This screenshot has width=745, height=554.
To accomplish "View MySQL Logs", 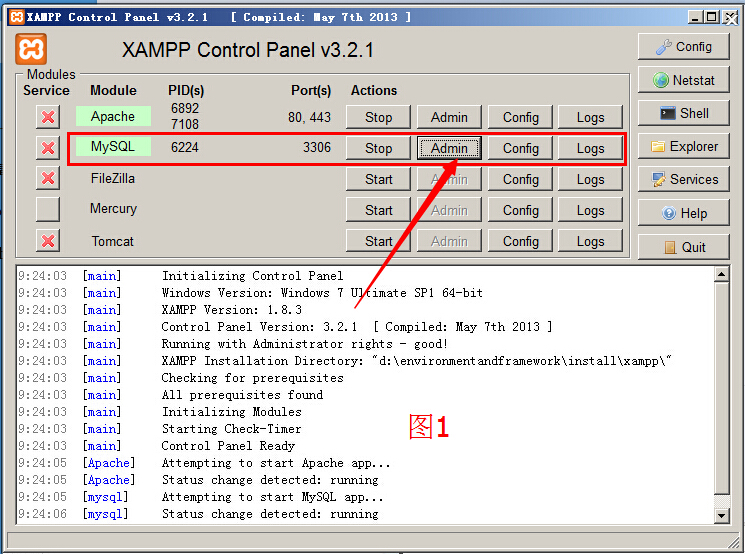I will (590, 148).
